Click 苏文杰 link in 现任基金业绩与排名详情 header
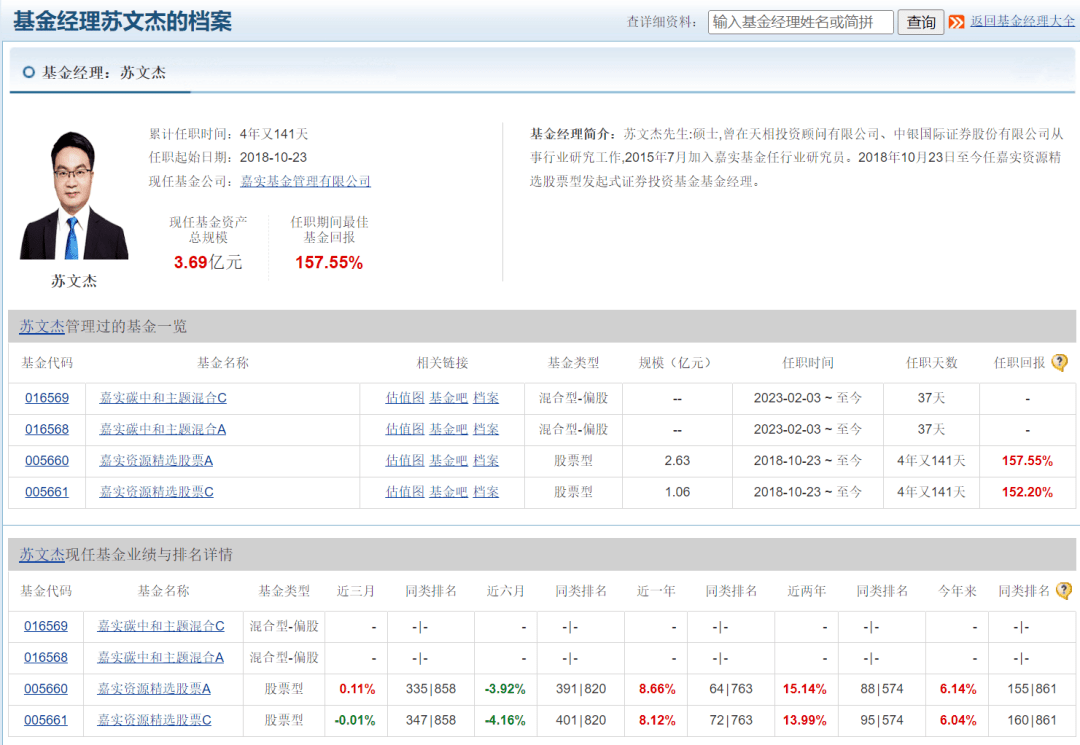 click(x=41, y=554)
